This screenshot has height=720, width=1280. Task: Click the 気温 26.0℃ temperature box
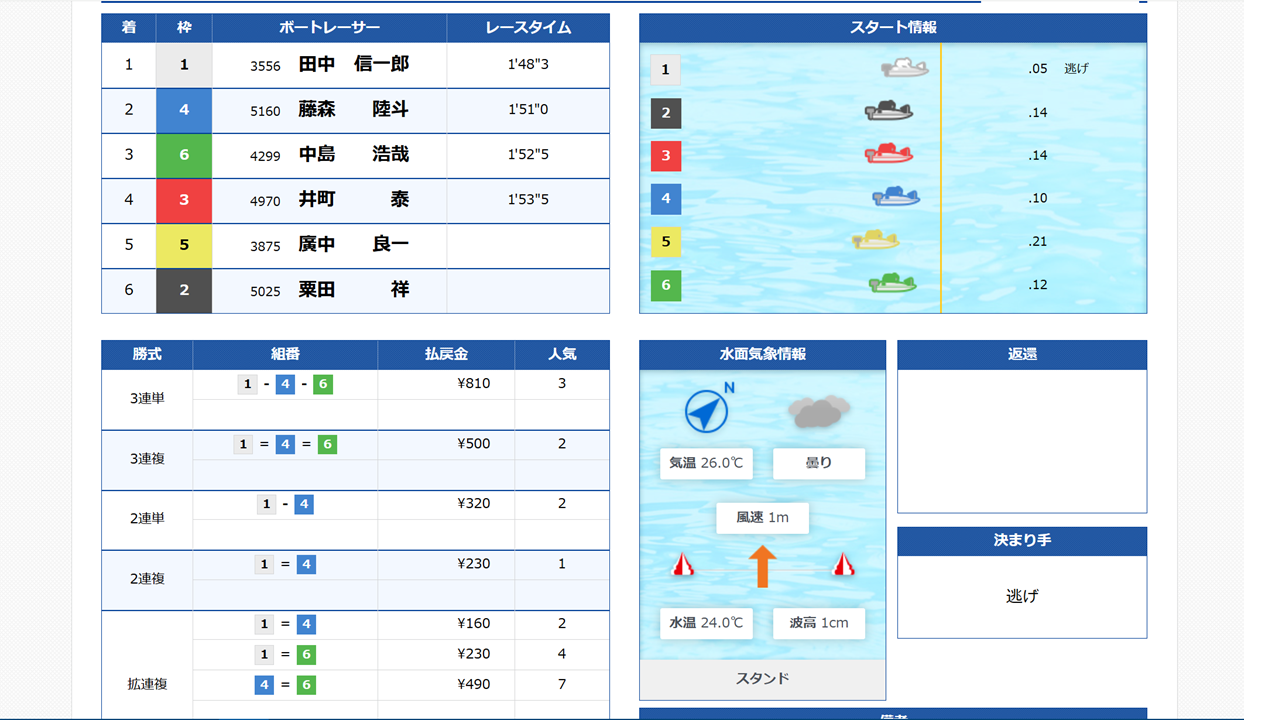tap(706, 464)
